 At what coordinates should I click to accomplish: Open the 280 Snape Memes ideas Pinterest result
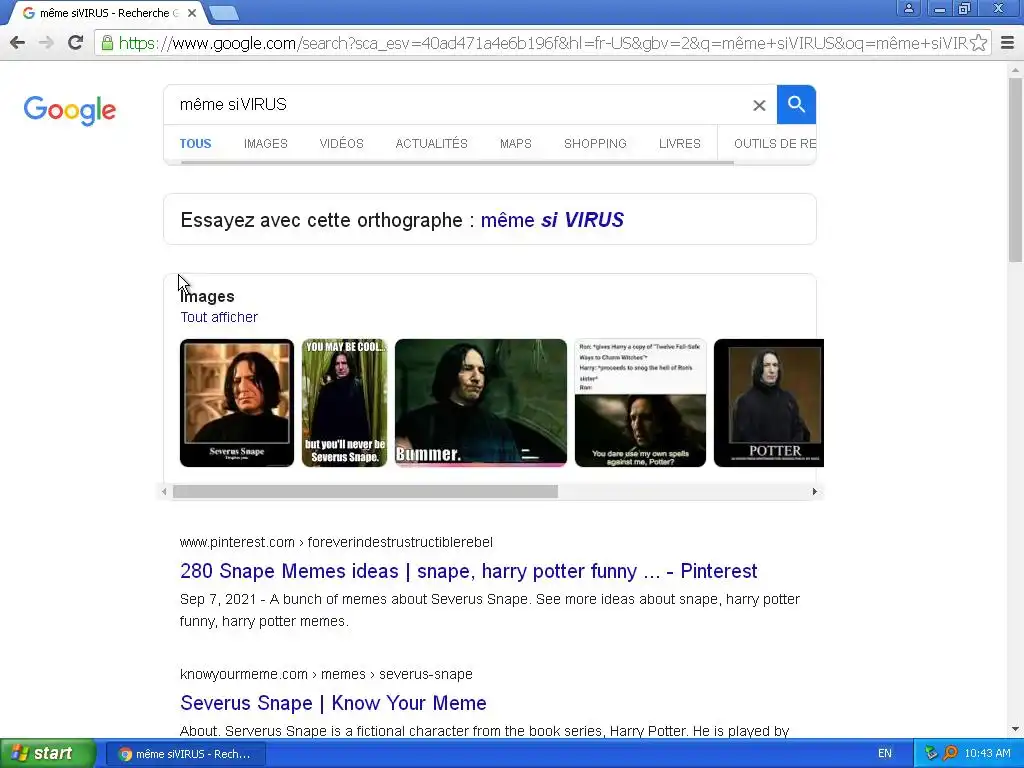pyautogui.click(x=468, y=571)
